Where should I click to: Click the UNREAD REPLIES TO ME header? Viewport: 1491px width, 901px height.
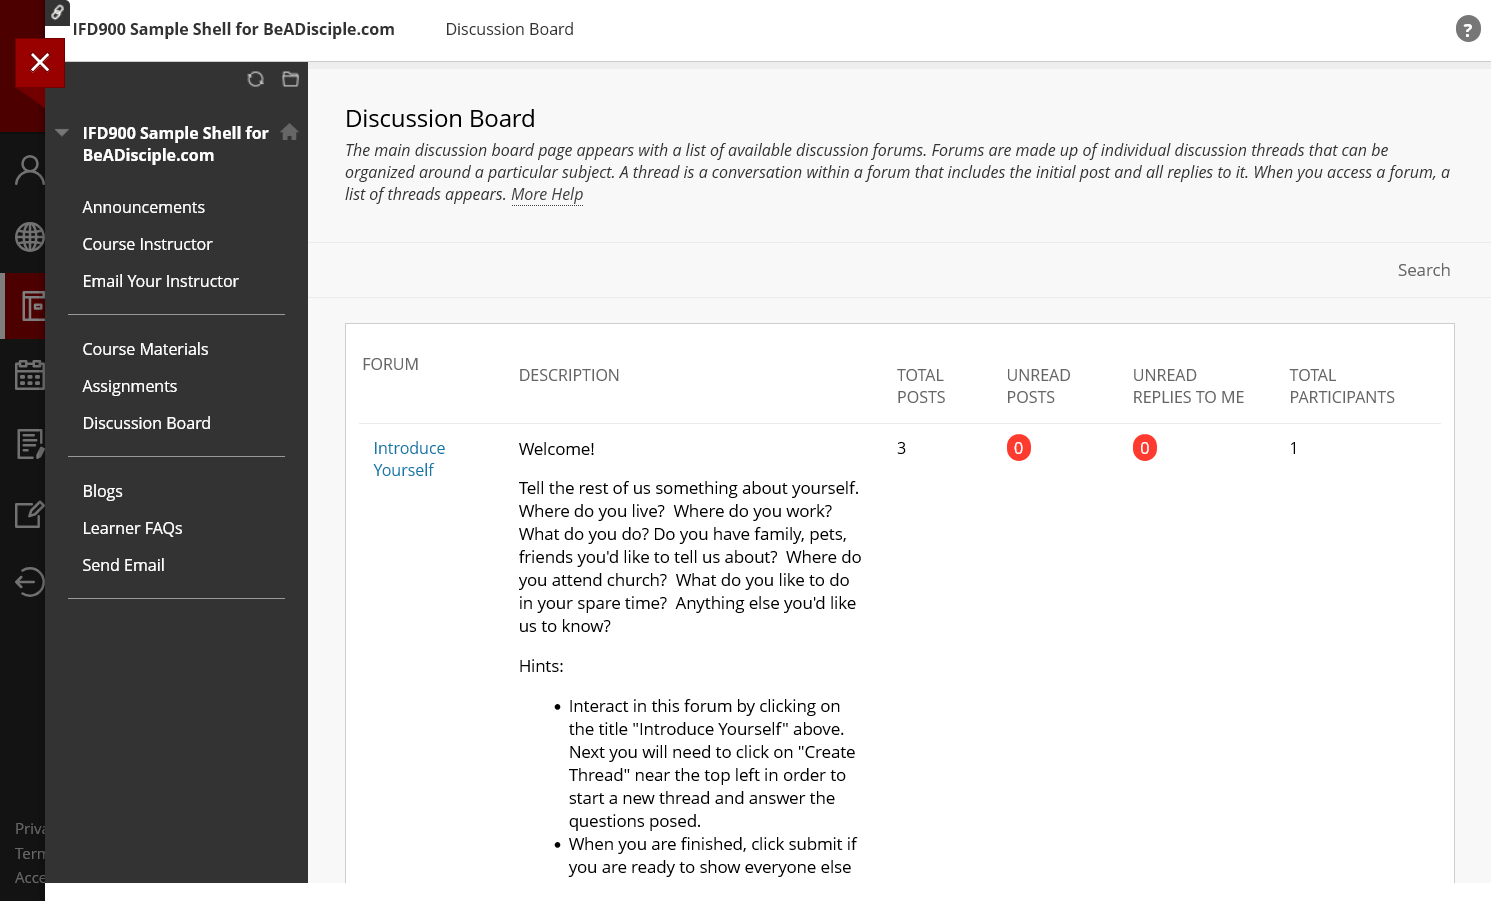click(x=1189, y=386)
